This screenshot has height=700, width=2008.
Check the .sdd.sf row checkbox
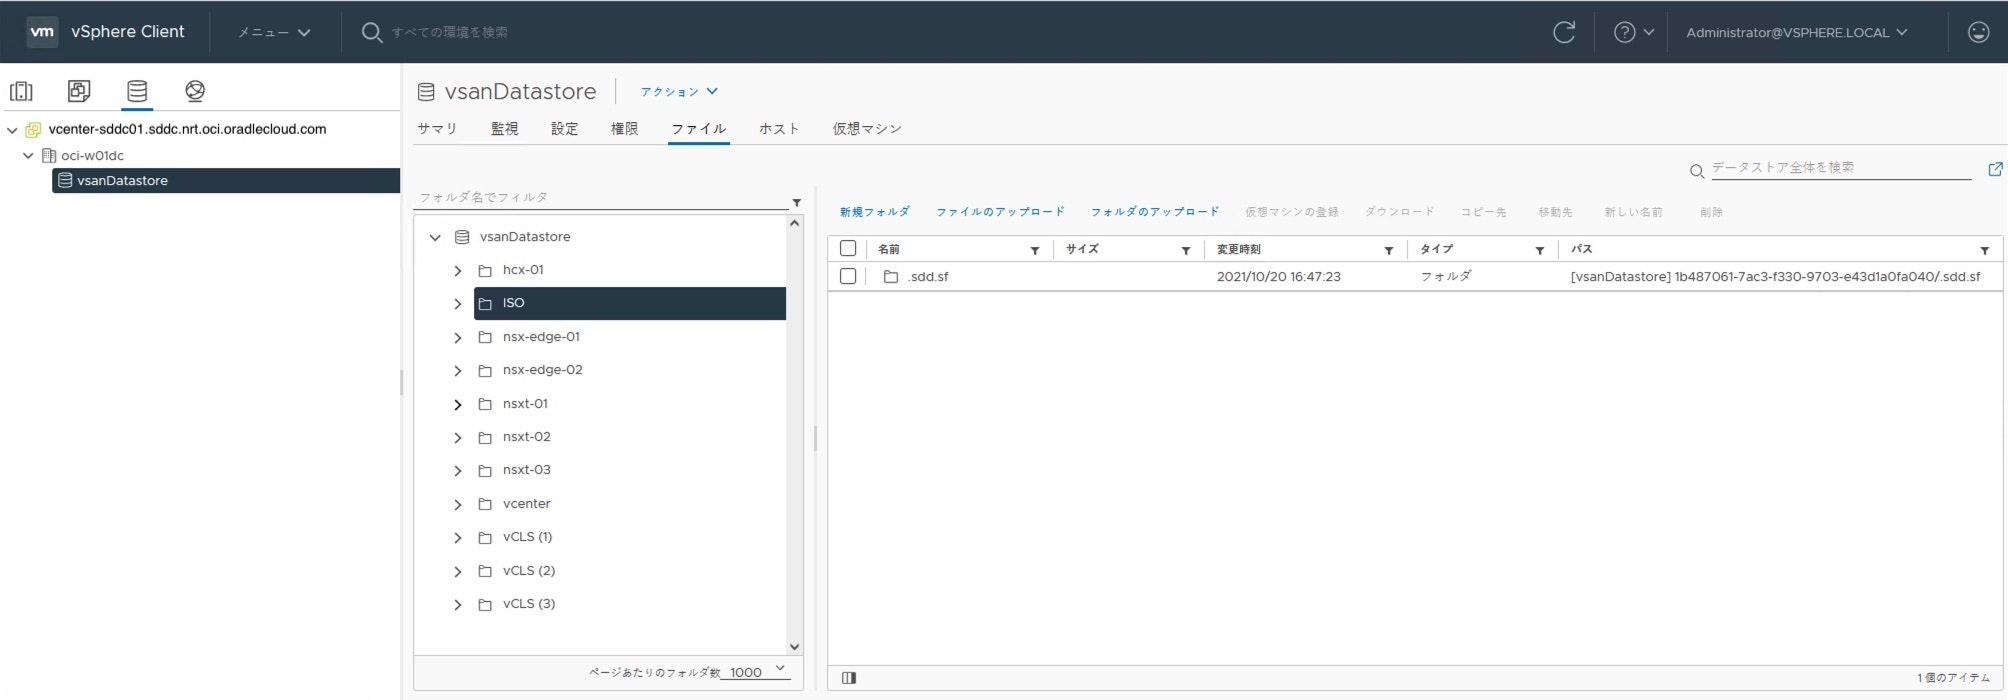coord(848,276)
